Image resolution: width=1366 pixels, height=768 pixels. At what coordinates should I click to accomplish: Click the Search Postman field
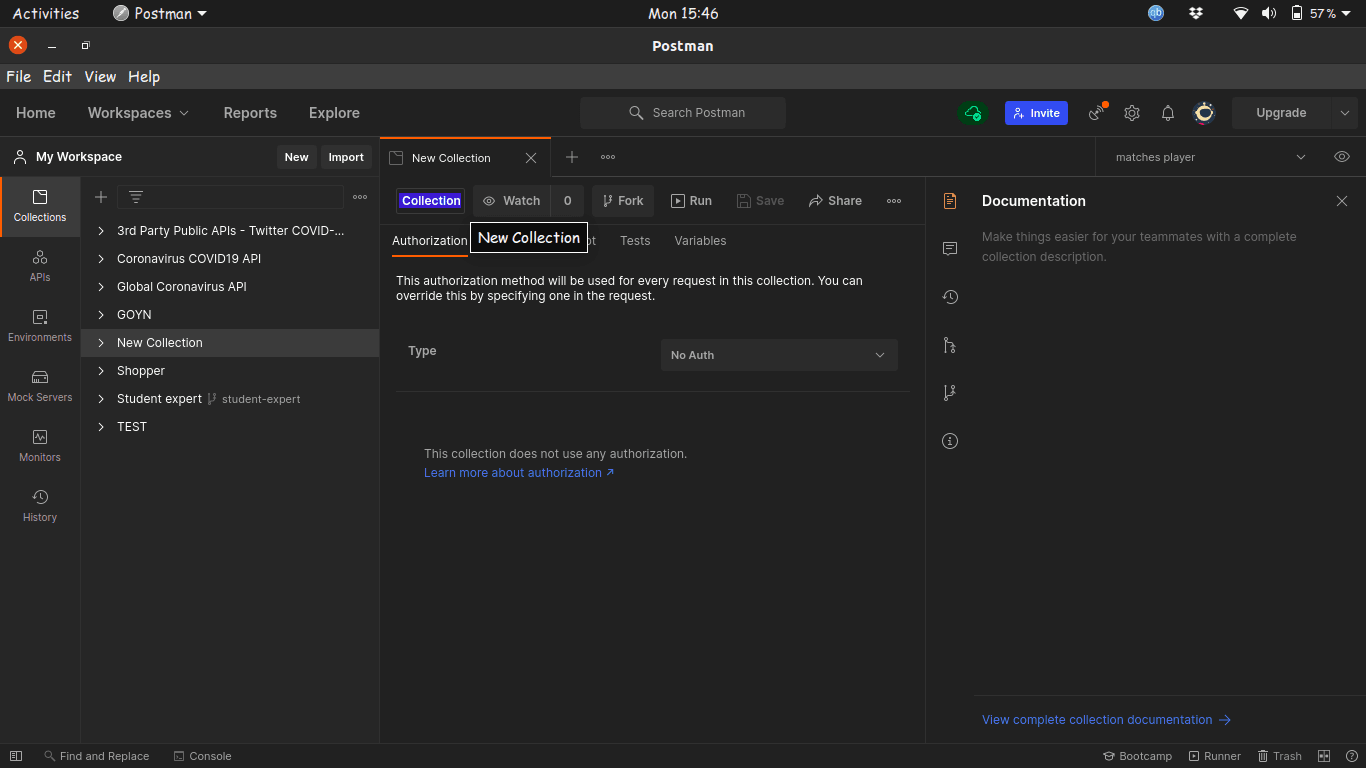coord(683,113)
